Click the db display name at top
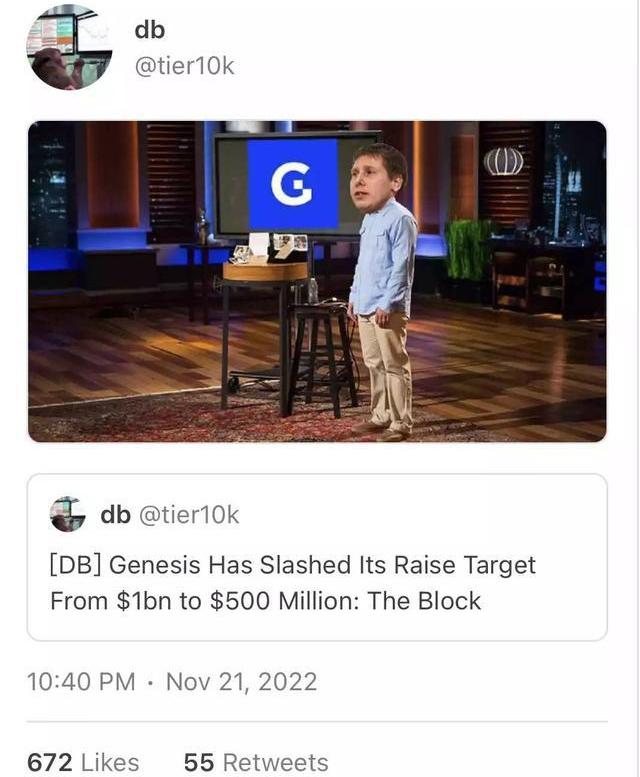 click(150, 30)
